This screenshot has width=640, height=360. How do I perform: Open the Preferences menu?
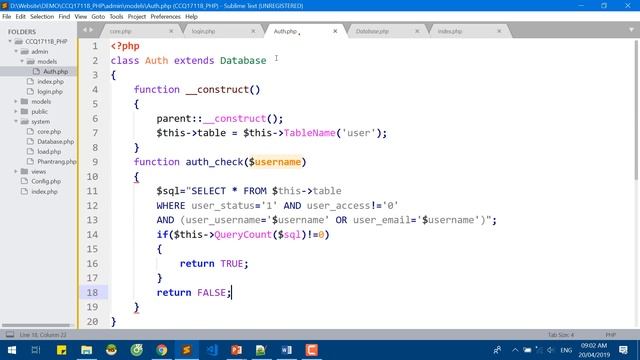pyautogui.click(x=165, y=17)
